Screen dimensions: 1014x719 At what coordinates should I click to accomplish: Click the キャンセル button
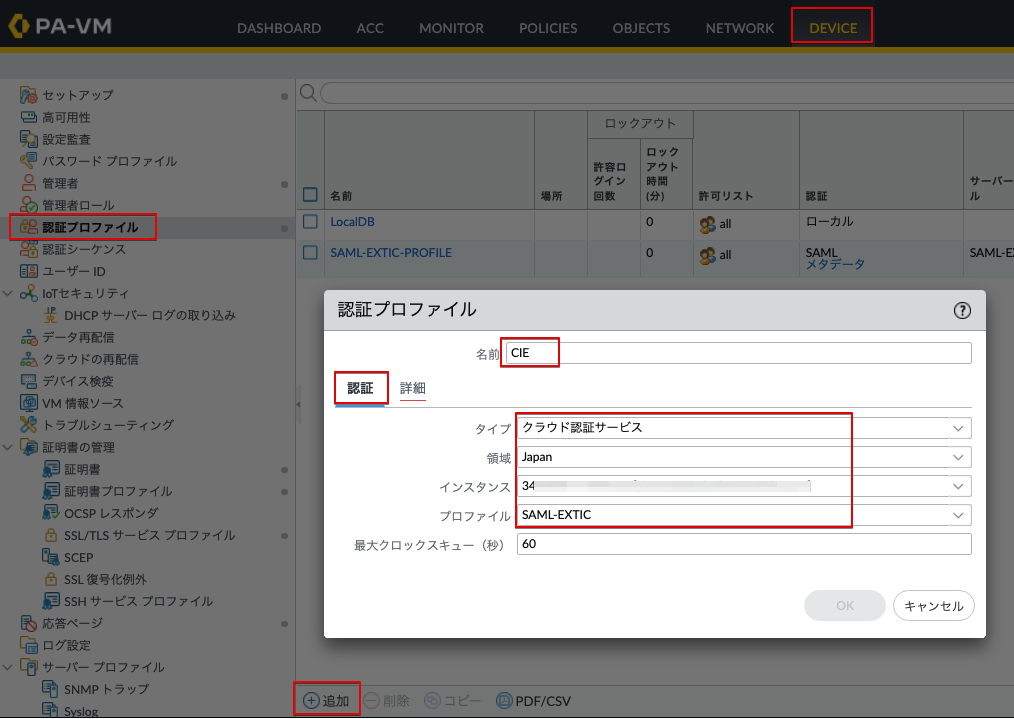933,606
